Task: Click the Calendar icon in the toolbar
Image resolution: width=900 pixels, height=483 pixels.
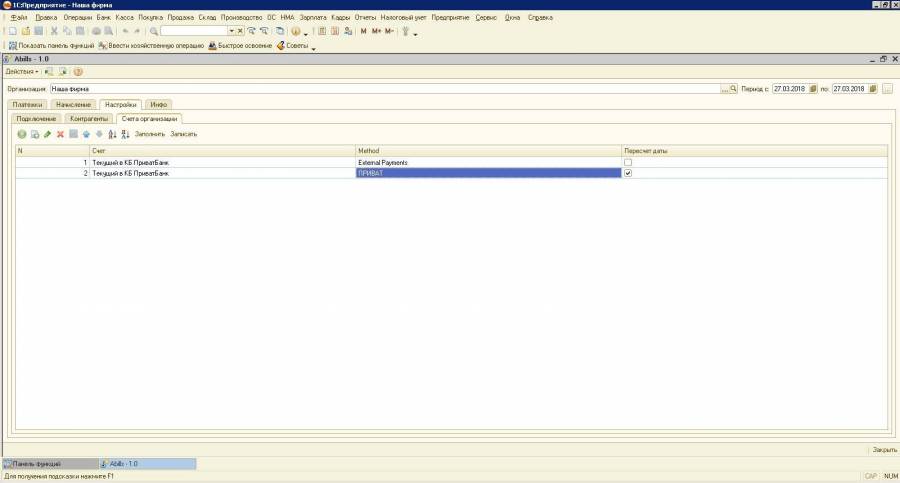Action: tap(335, 31)
